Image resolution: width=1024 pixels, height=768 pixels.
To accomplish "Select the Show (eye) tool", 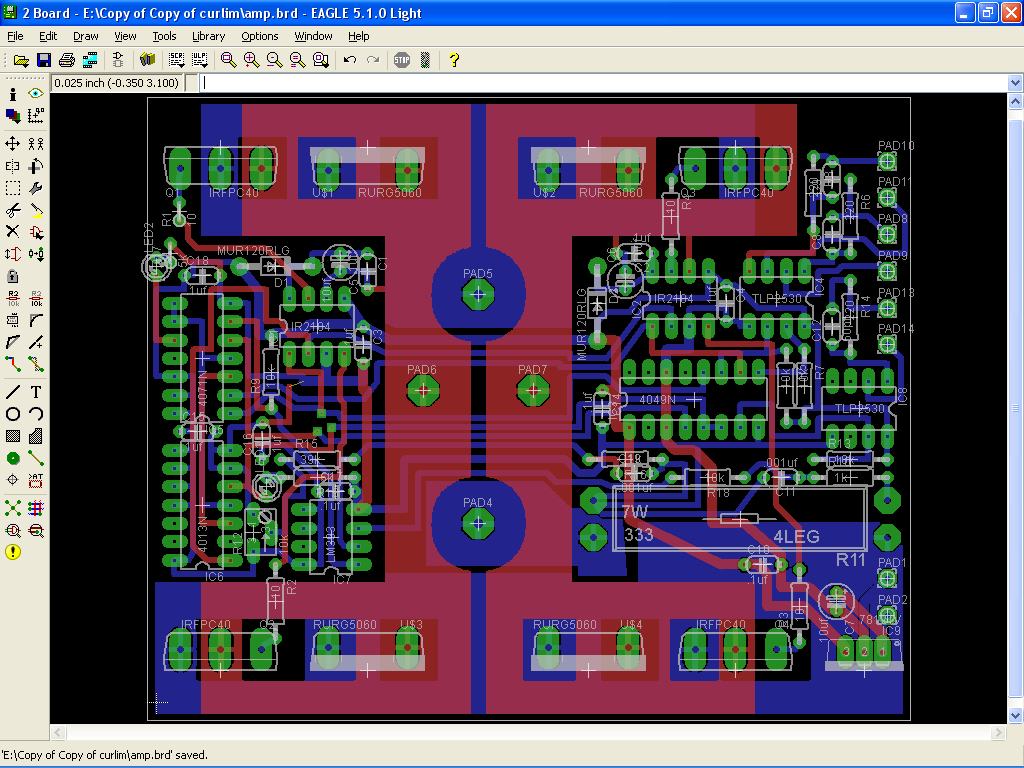I will (36, 94).
